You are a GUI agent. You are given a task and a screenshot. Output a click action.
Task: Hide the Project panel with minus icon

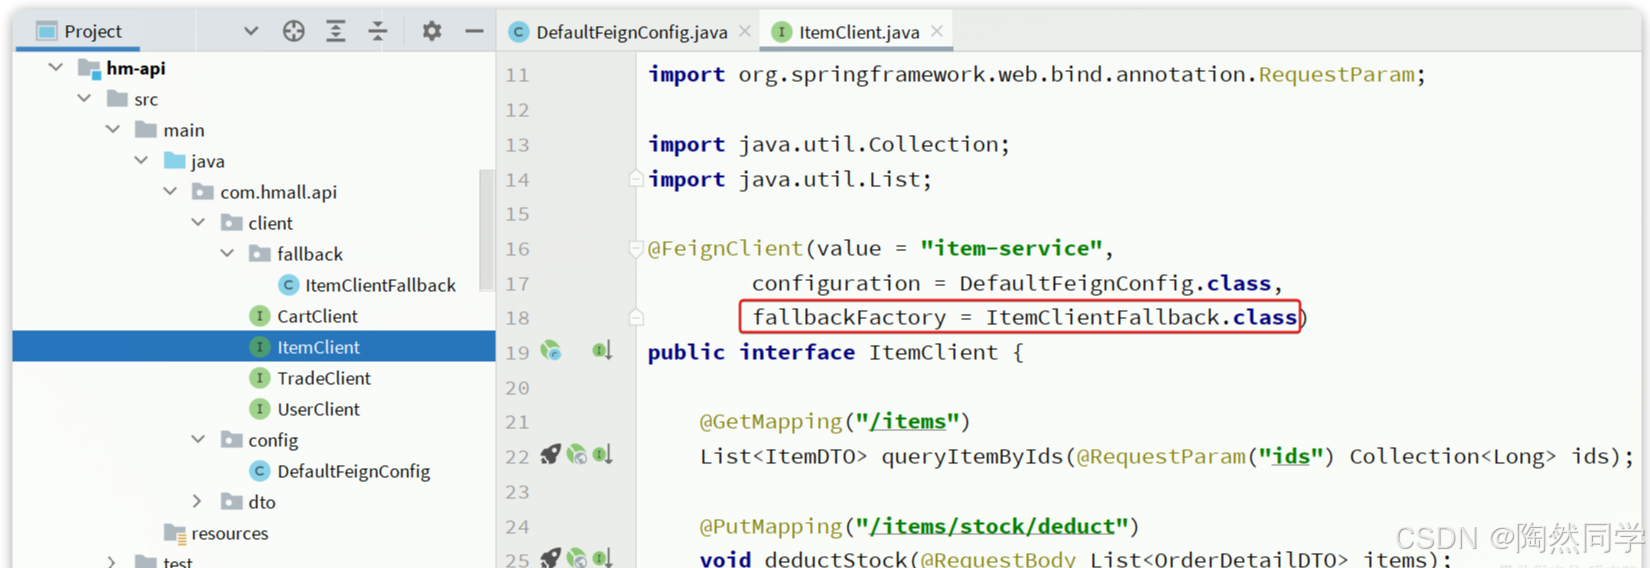[474, 31]
